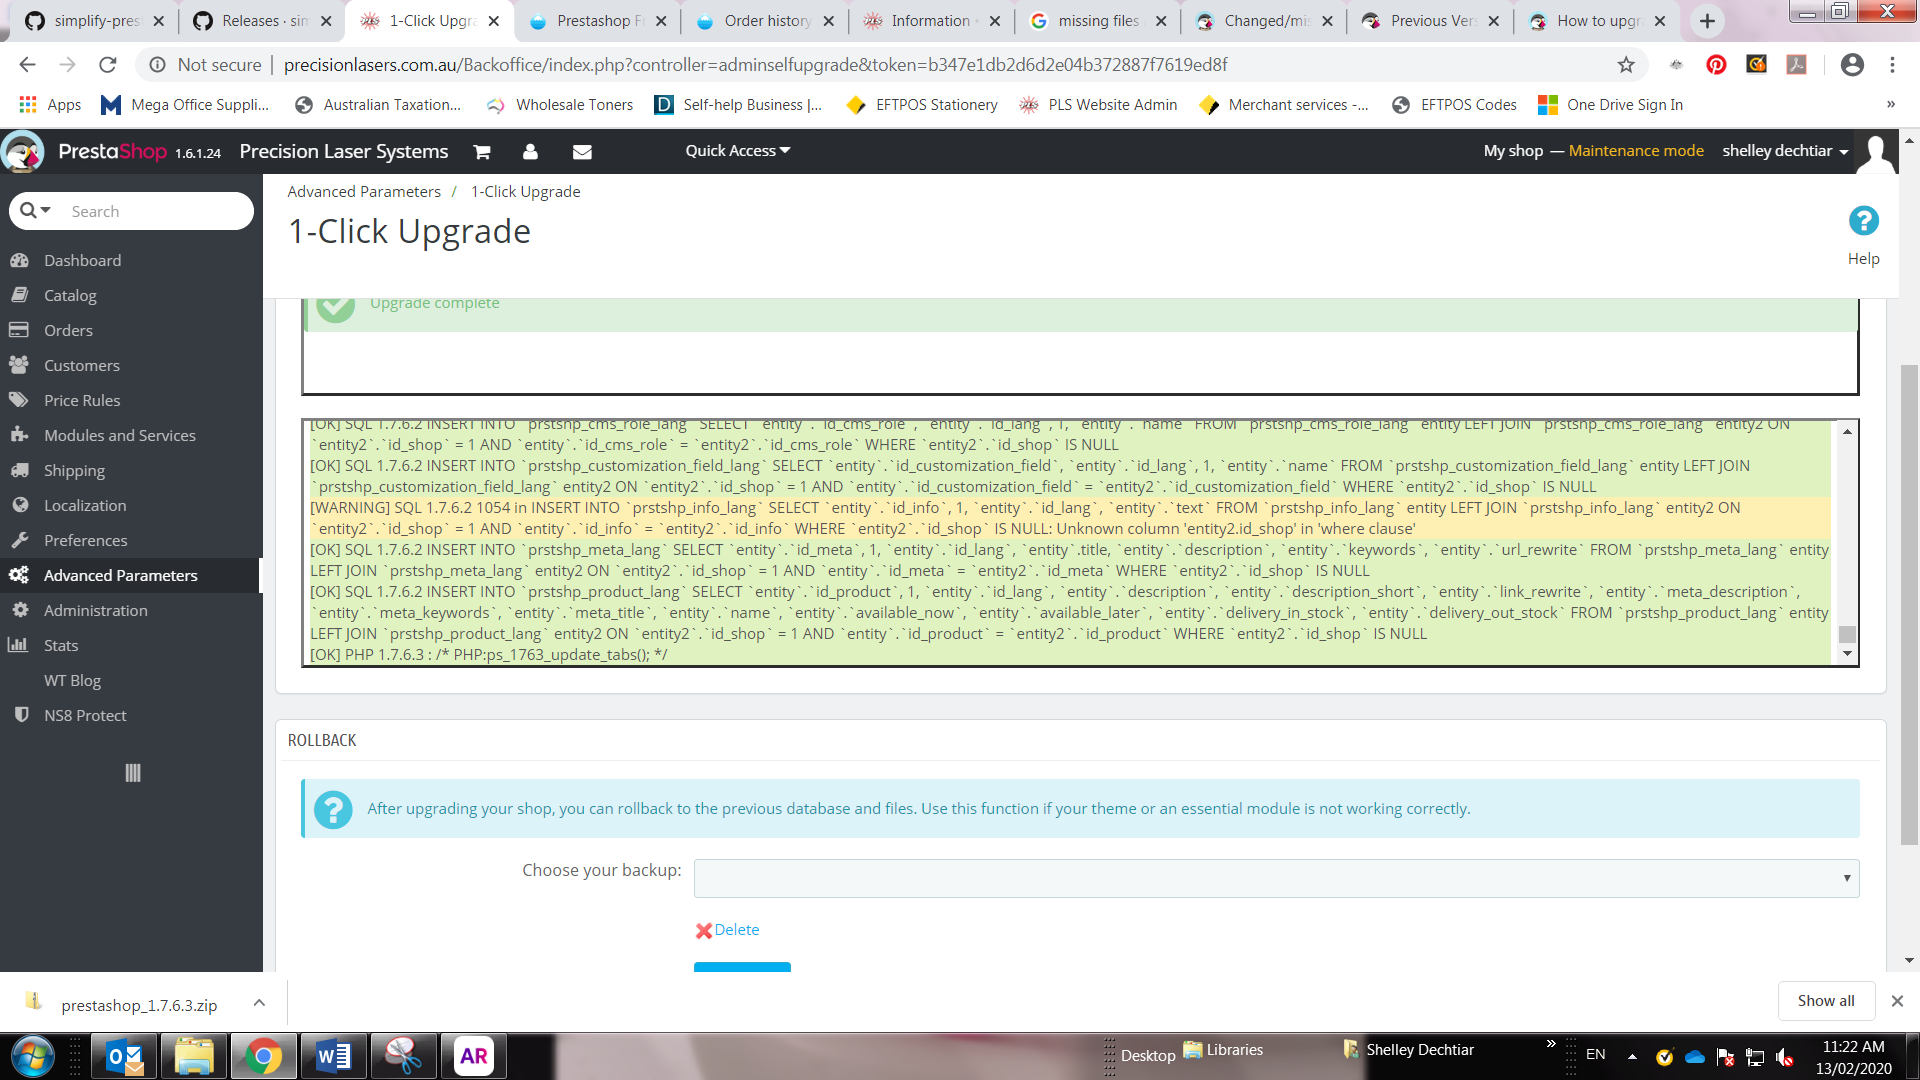Click the browser reload icon
This screenshot has width=1920, height=1080.
coord(108,65)
